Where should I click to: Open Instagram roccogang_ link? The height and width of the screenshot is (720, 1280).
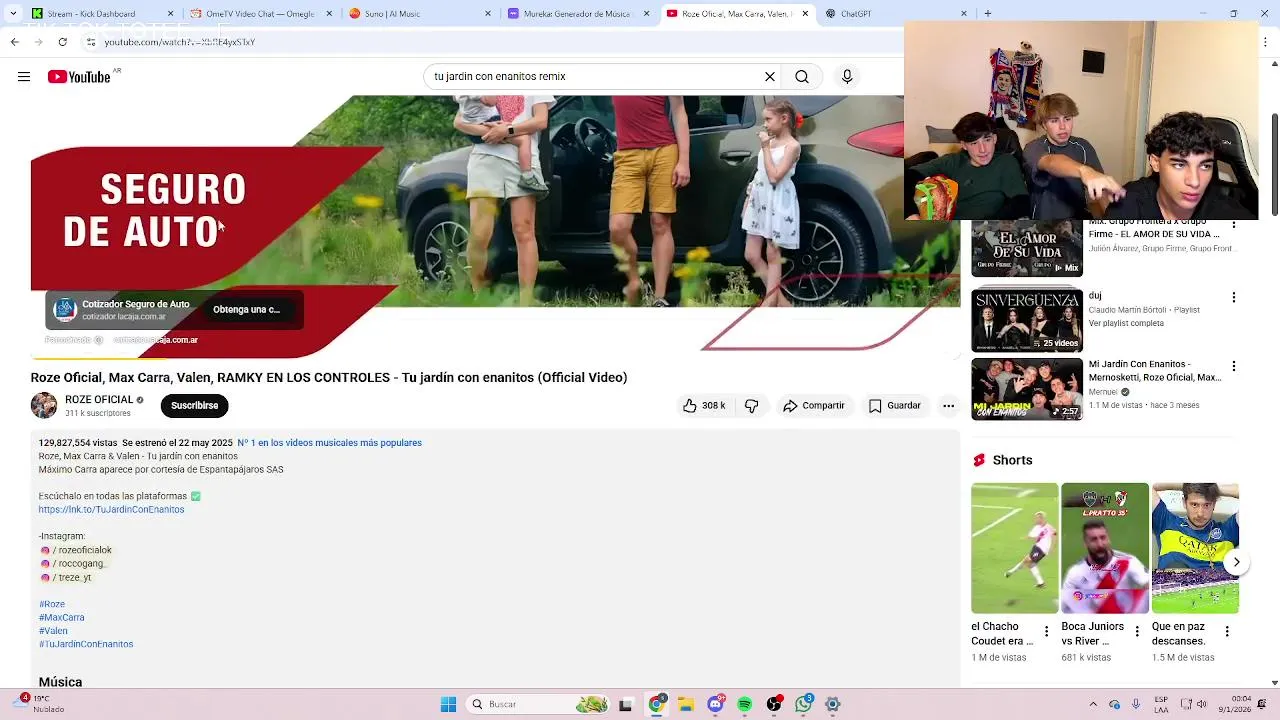point(73,564)
